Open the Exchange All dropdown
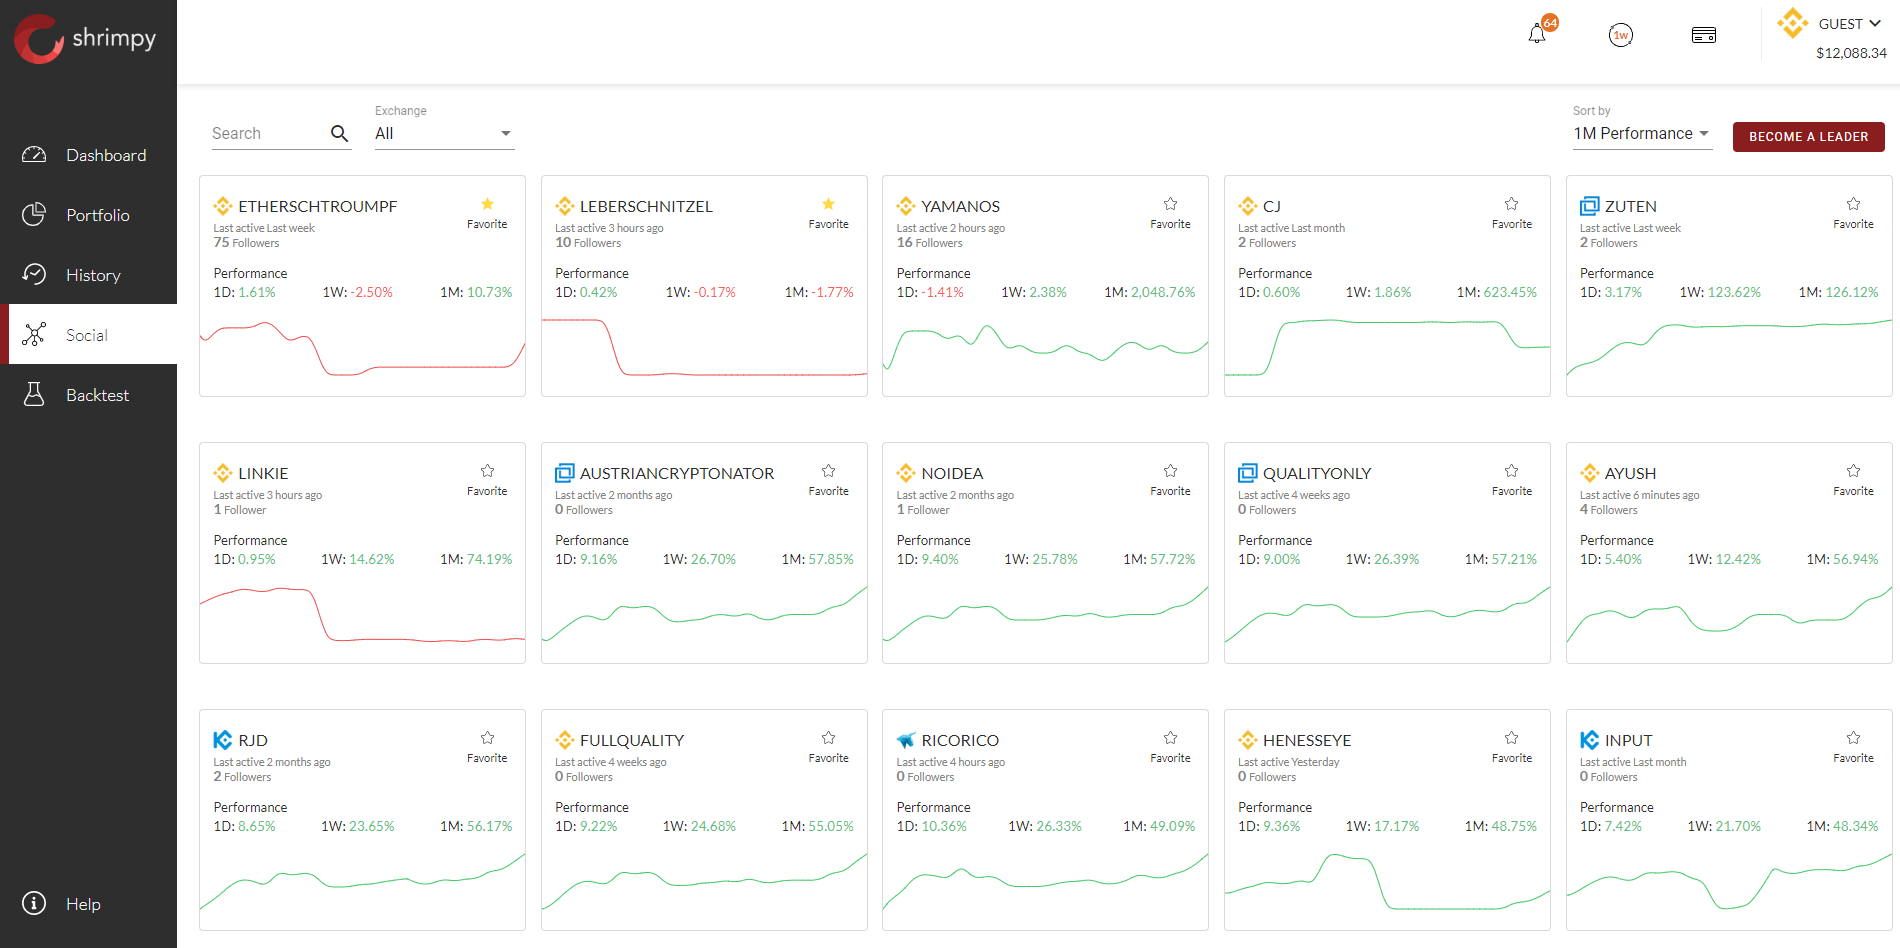 click(444, 134)
